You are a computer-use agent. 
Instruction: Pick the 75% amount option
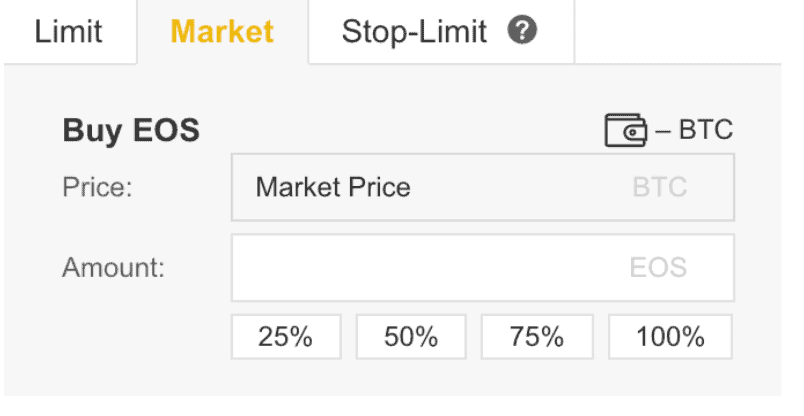pyautogui.click(x=537, y=337)
